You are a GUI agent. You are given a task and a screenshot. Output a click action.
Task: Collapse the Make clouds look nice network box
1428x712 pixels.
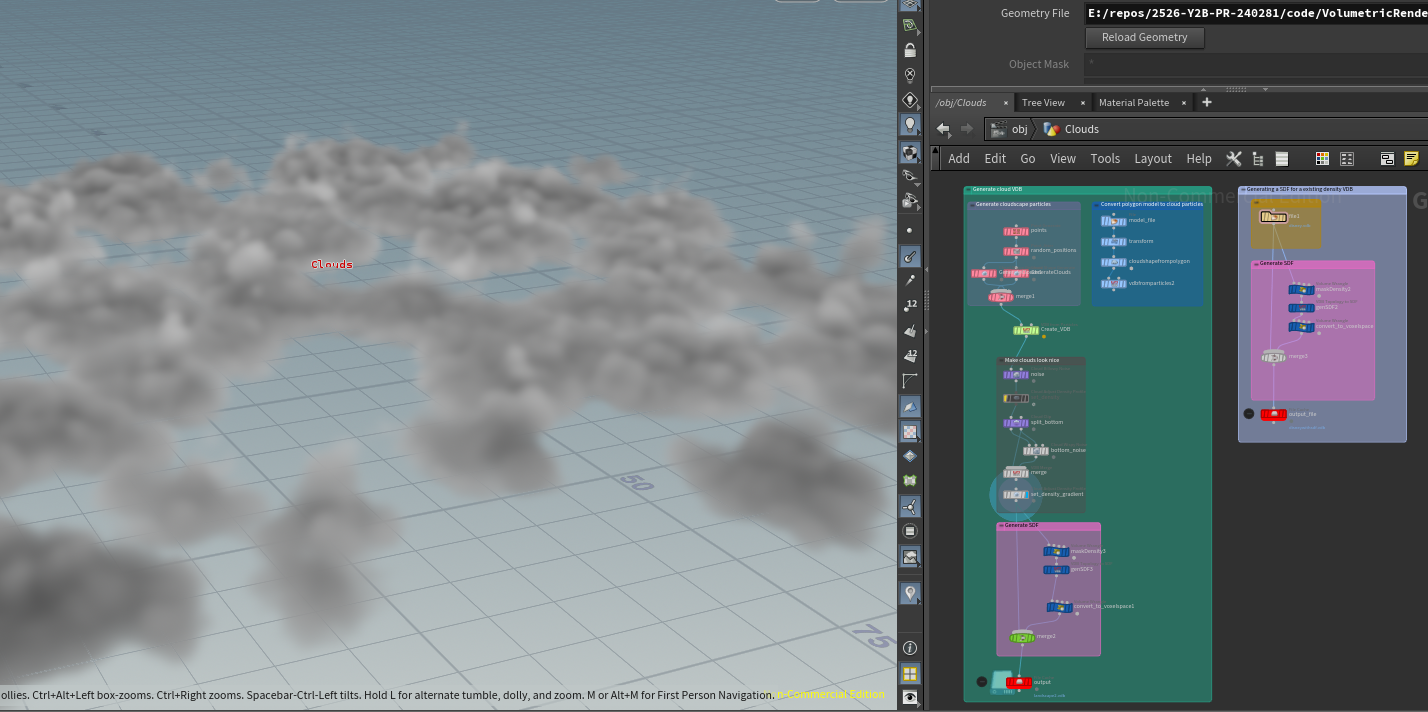1001,360
